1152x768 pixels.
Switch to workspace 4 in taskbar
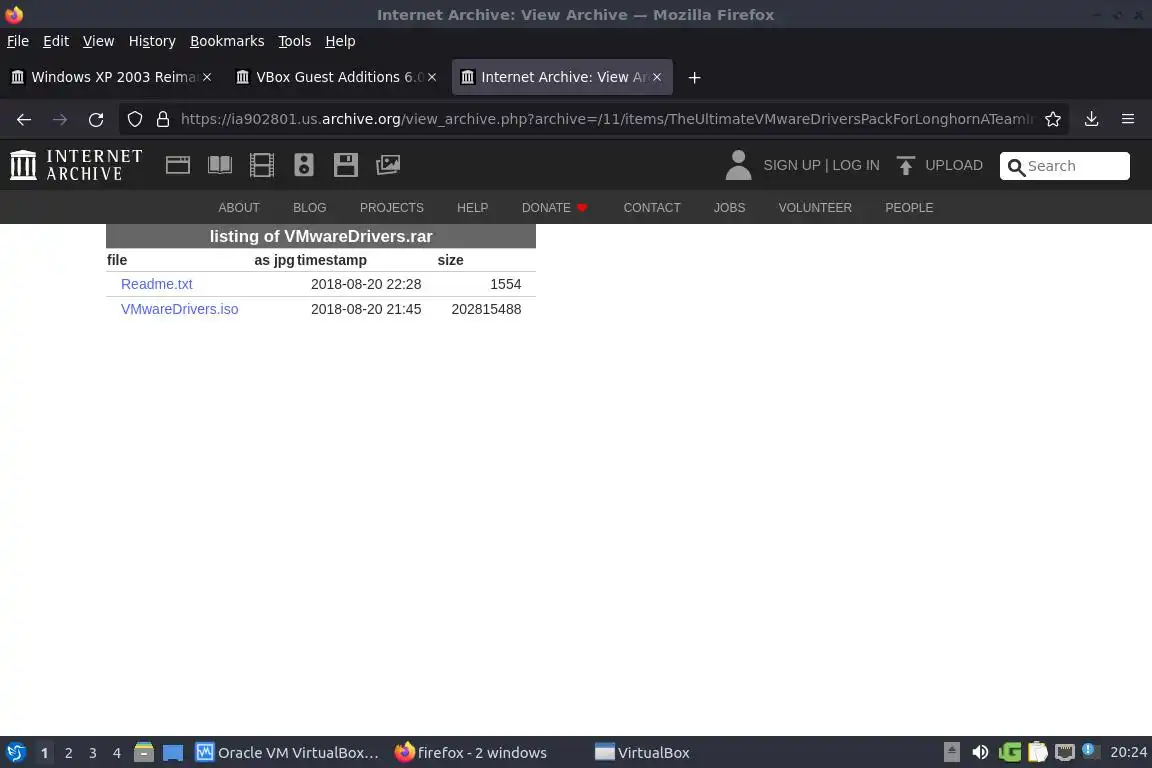[x=117, y=753]
